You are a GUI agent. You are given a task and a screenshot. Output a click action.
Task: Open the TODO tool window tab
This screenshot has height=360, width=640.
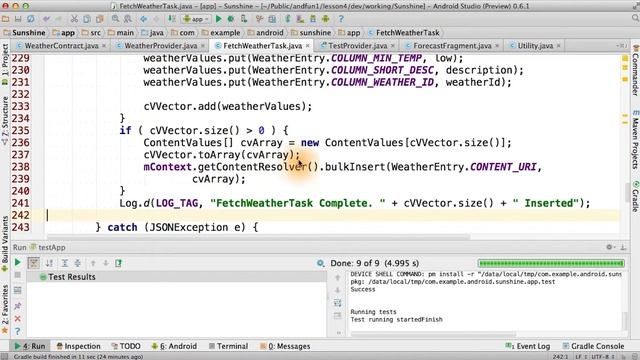pyautogui.click(x=126, y=346)
